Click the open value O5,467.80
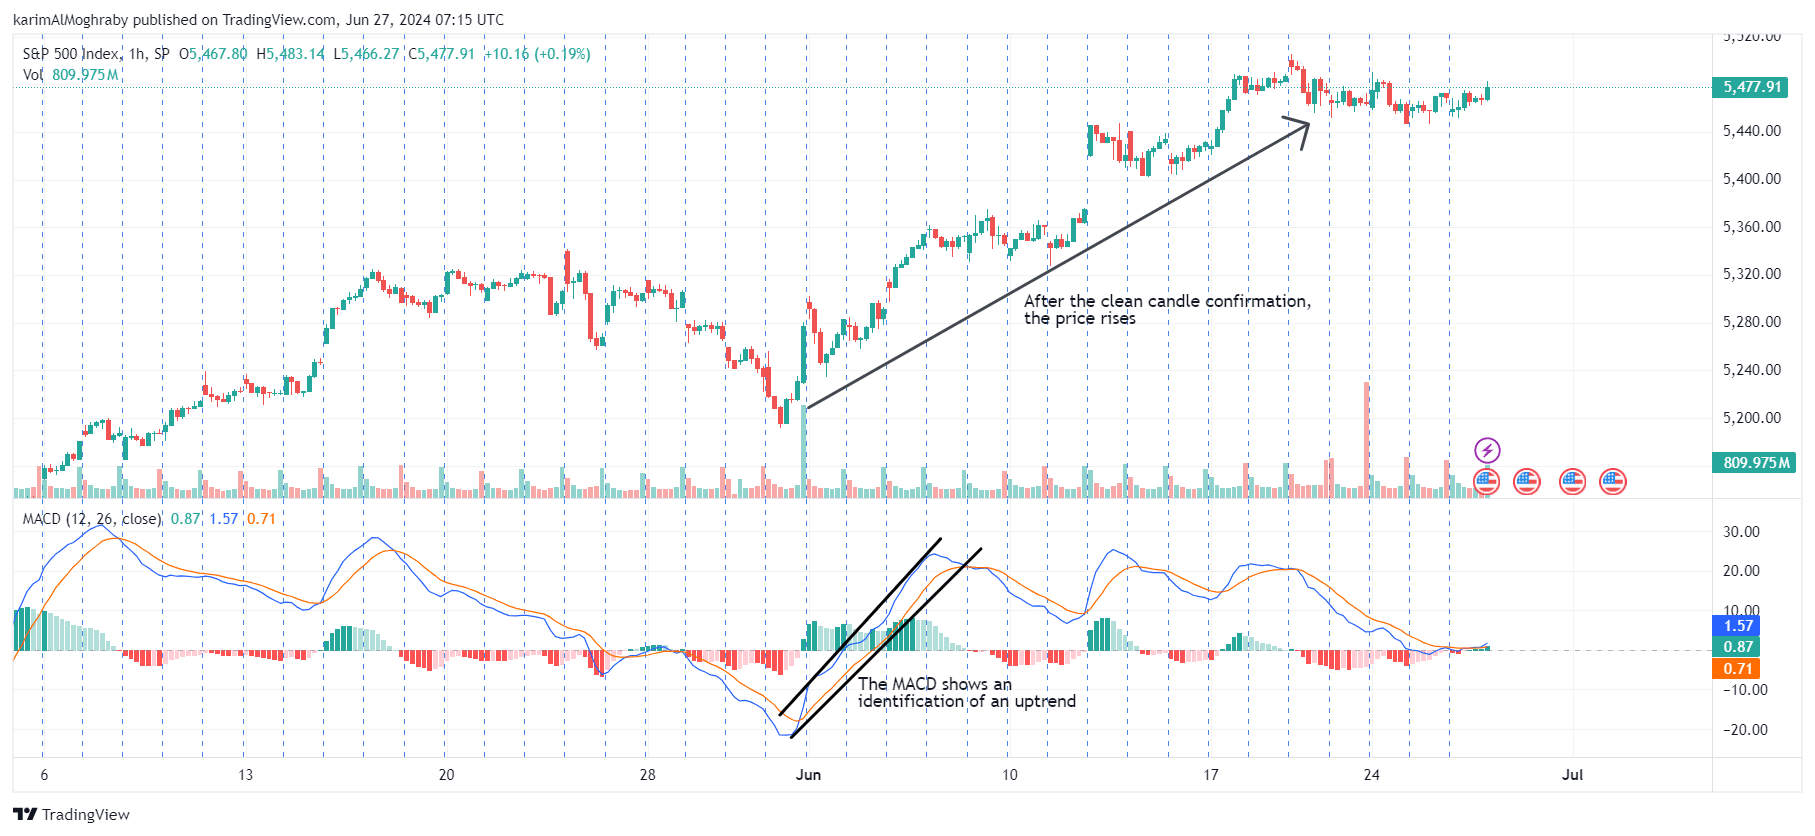 213,54
